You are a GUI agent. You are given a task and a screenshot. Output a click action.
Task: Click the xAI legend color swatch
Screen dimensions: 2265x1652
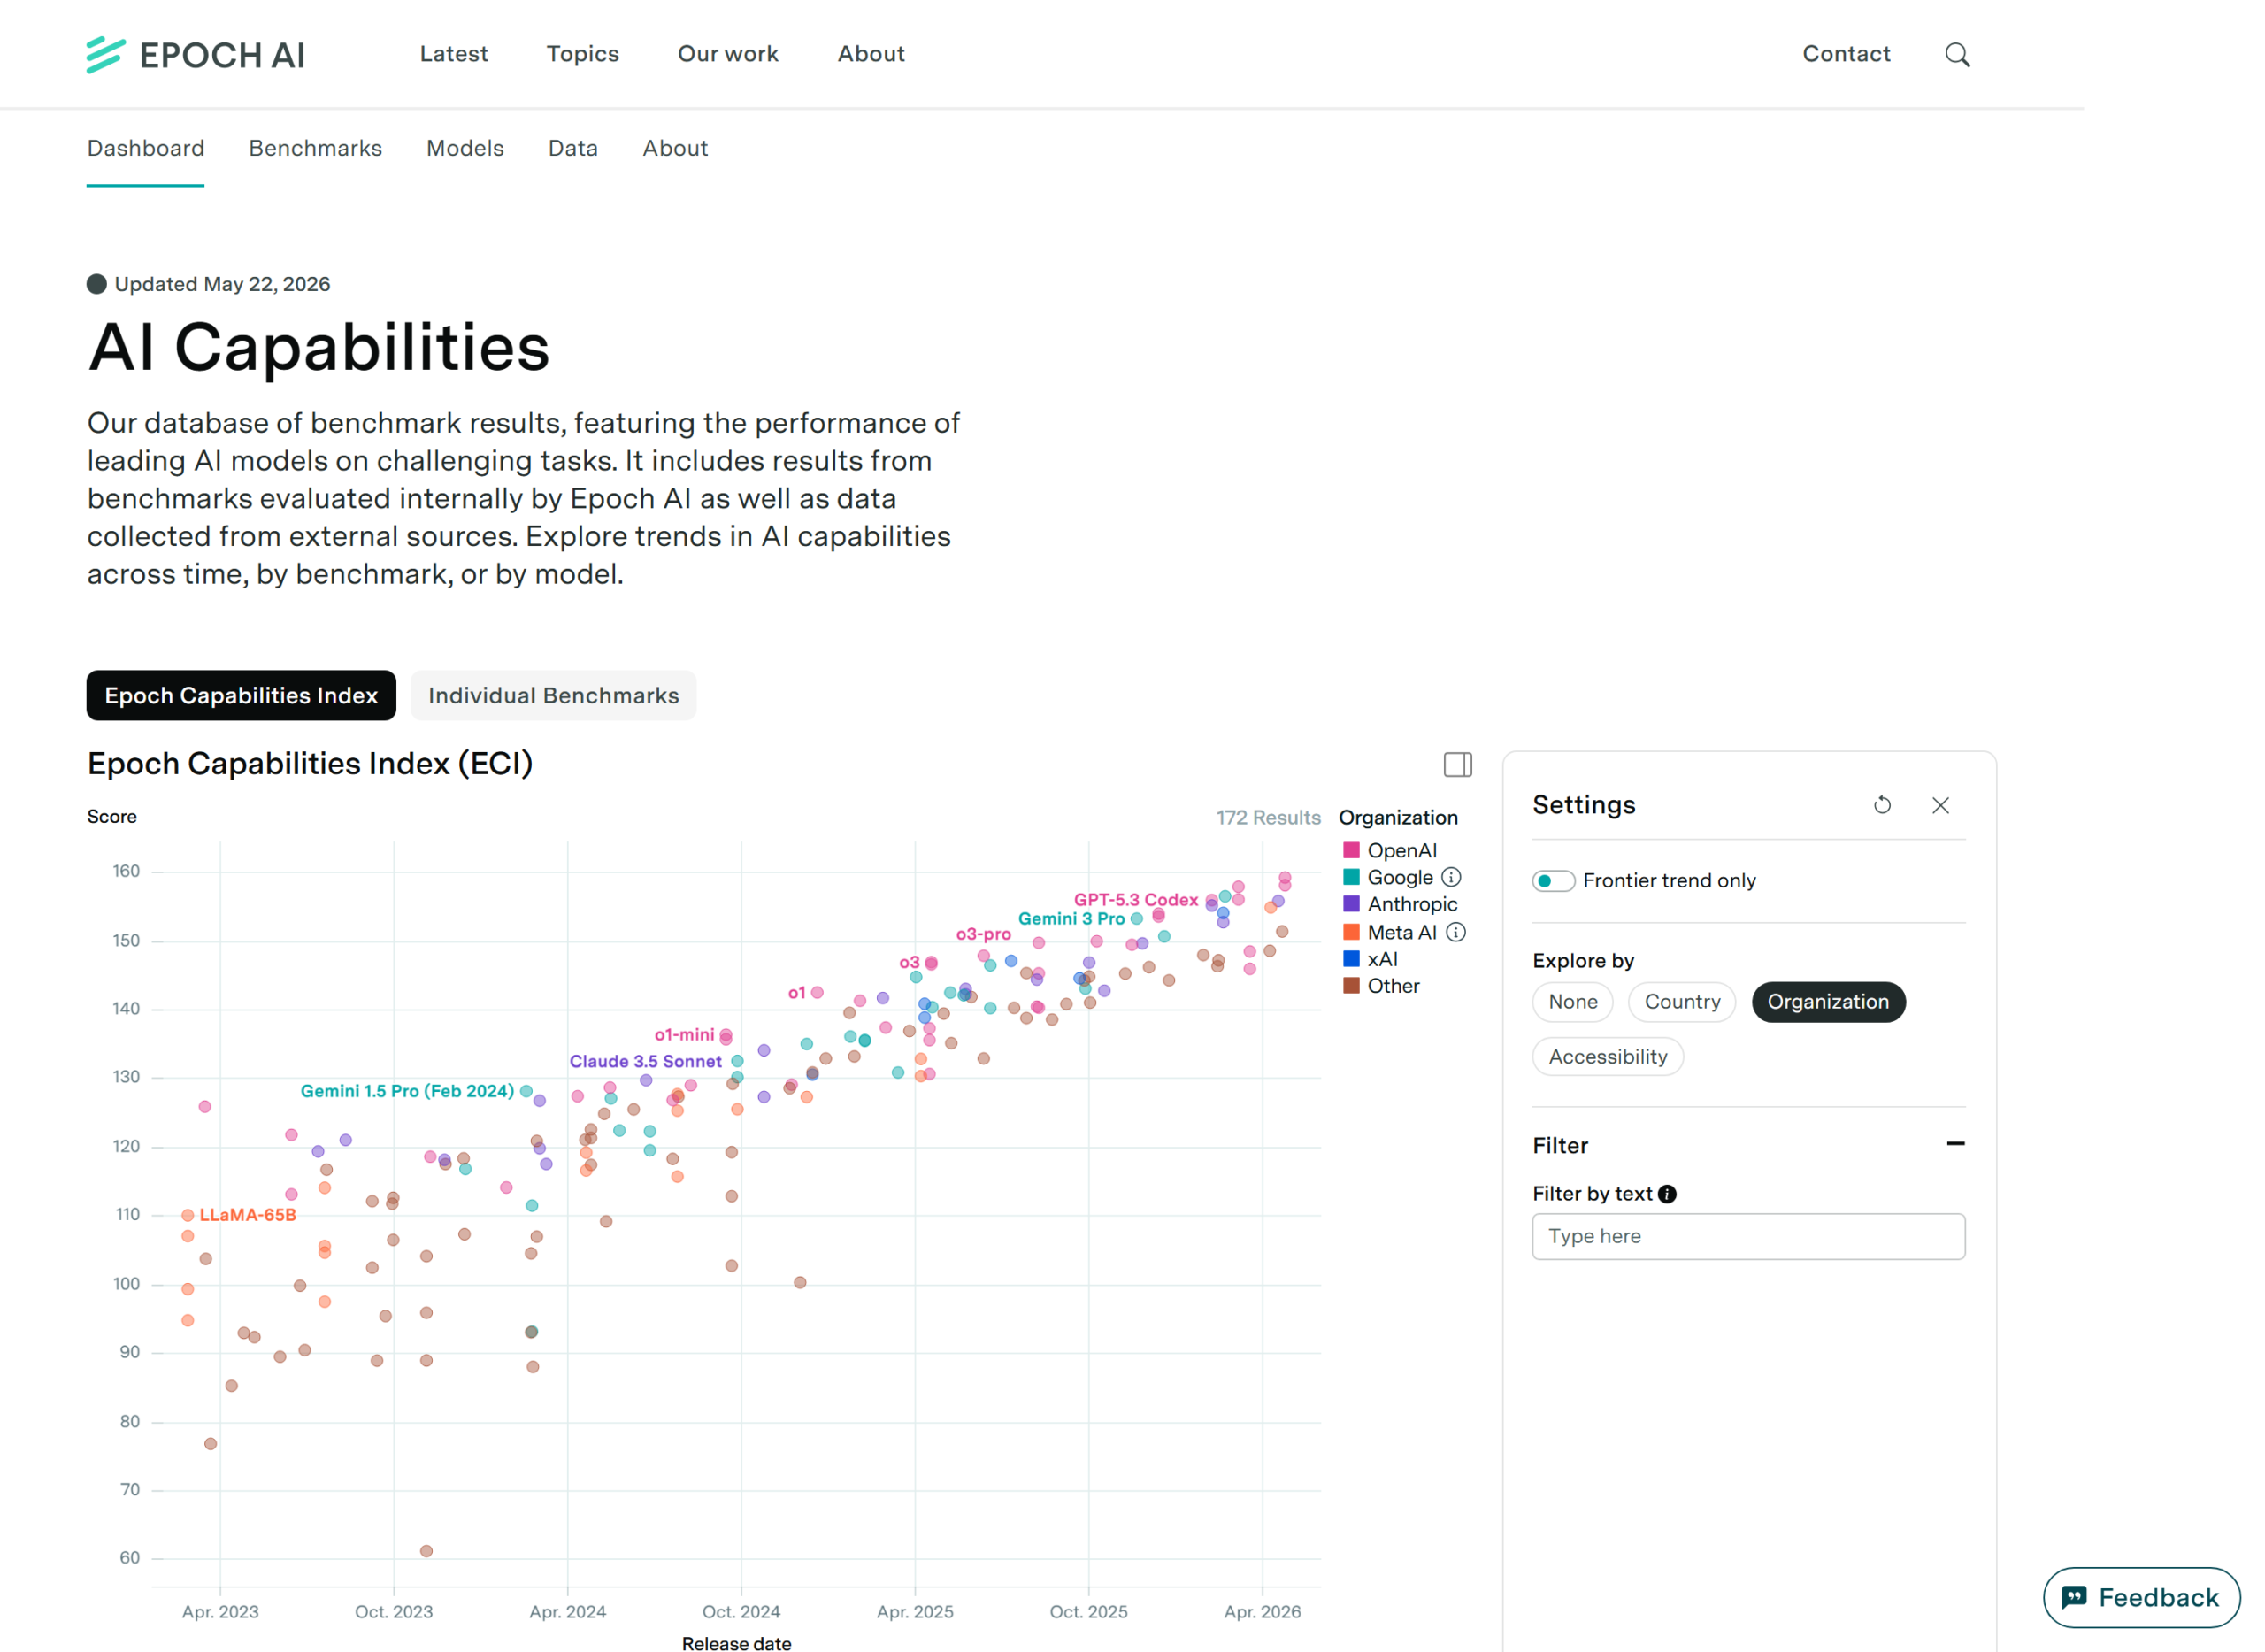[1351, 959]
